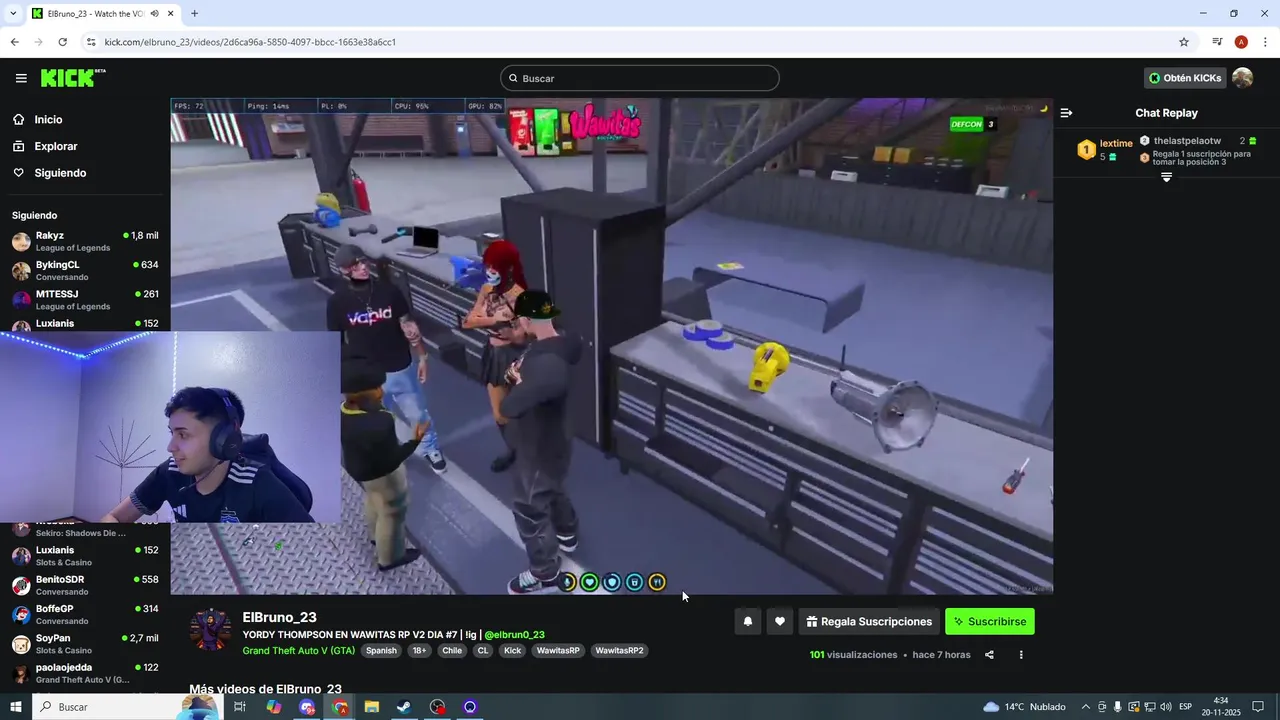Click the green Suscribirse button

coord(990,621)
